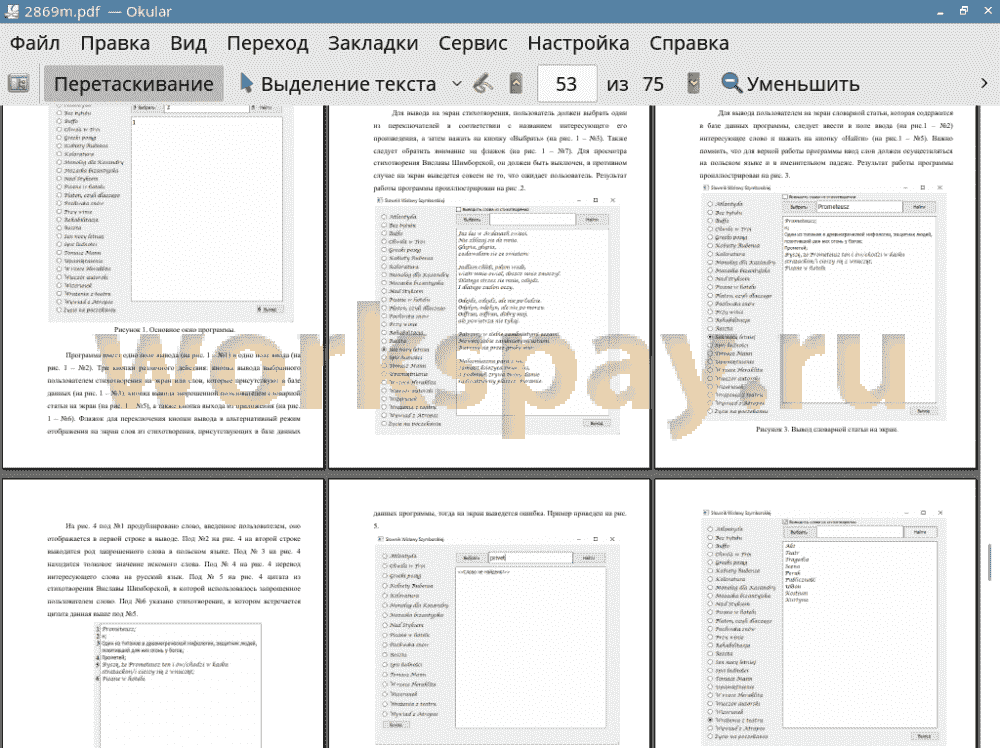The width and height of the screenshot is (1000, 748).
Task: Open the Закладки menu
Action: (373, 43)
